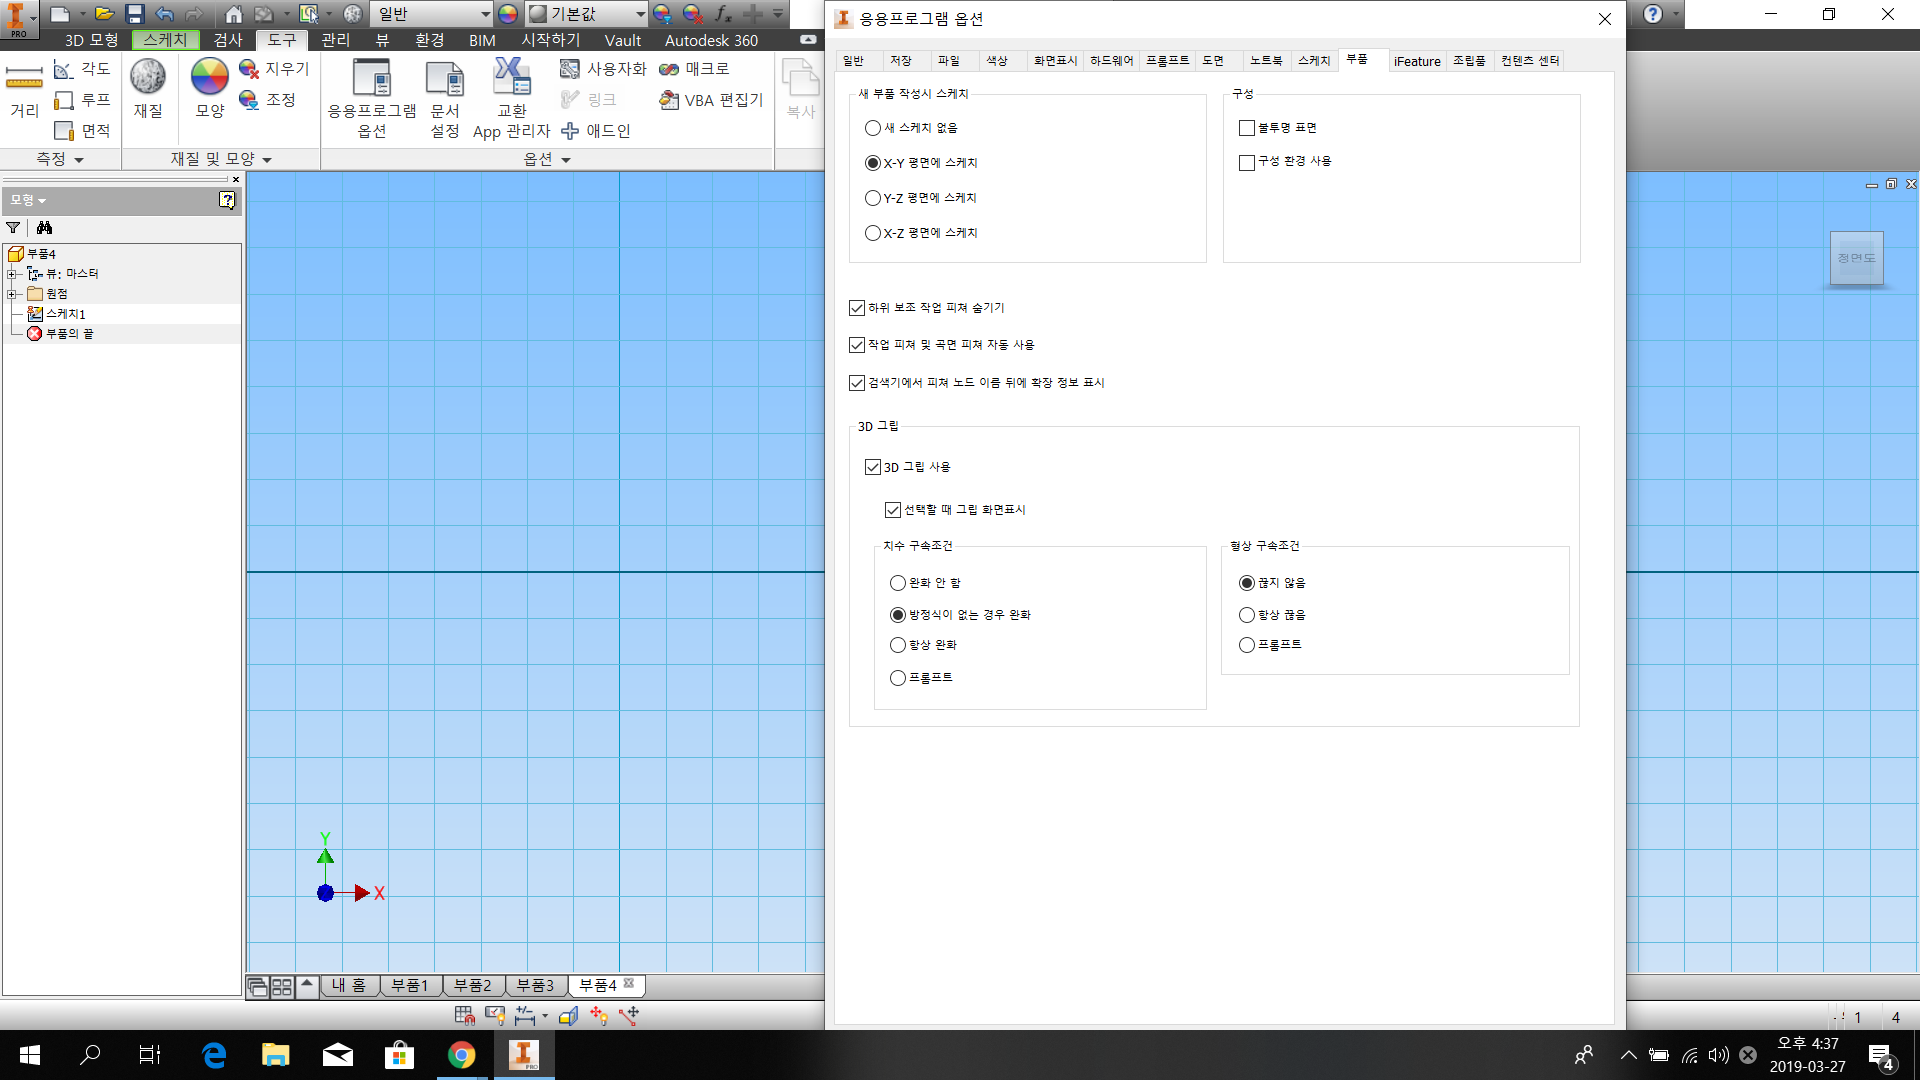Uncheck the 3D 그립 사용 checkbox
The height and width of the screenshot is (1080, 1920).
point(873,467)
